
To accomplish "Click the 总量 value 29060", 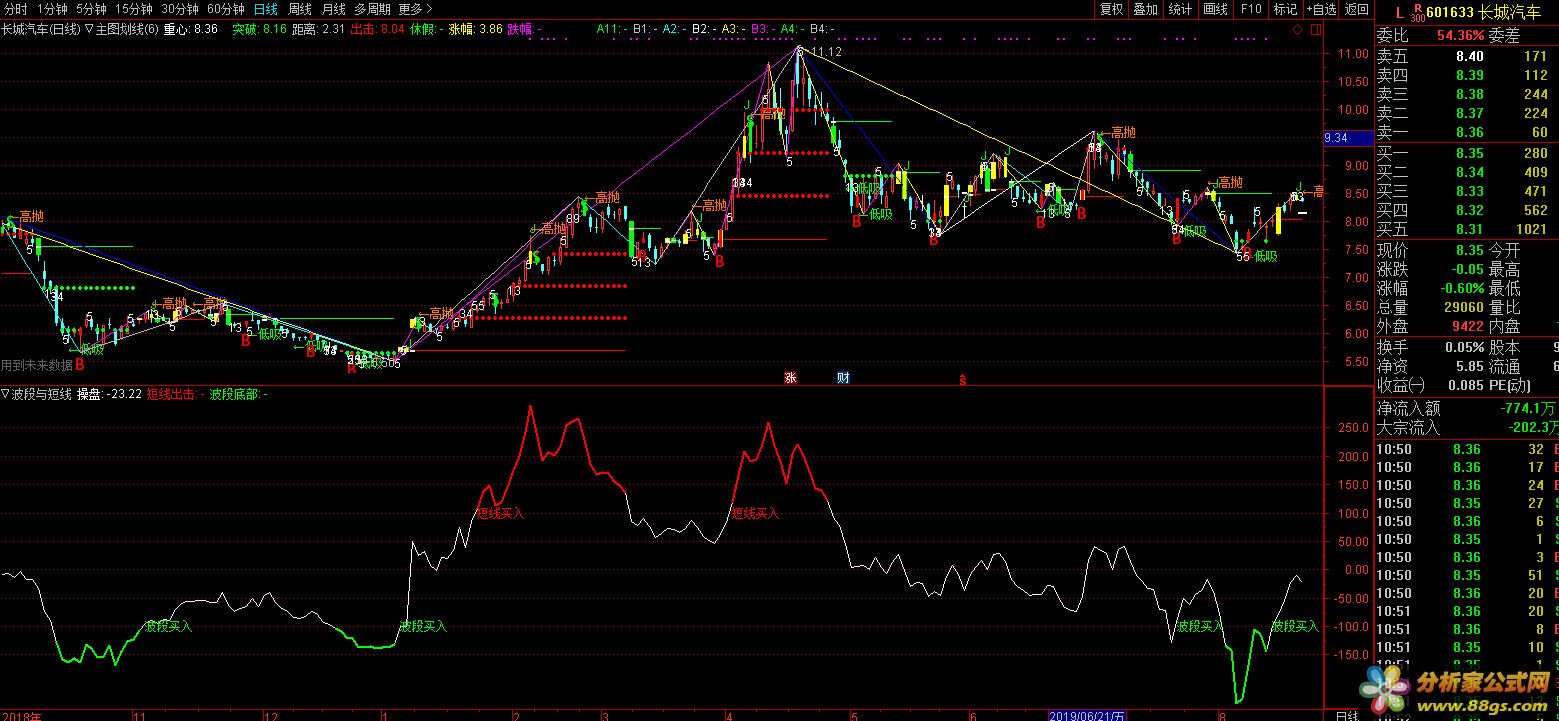I will 1464,307.
